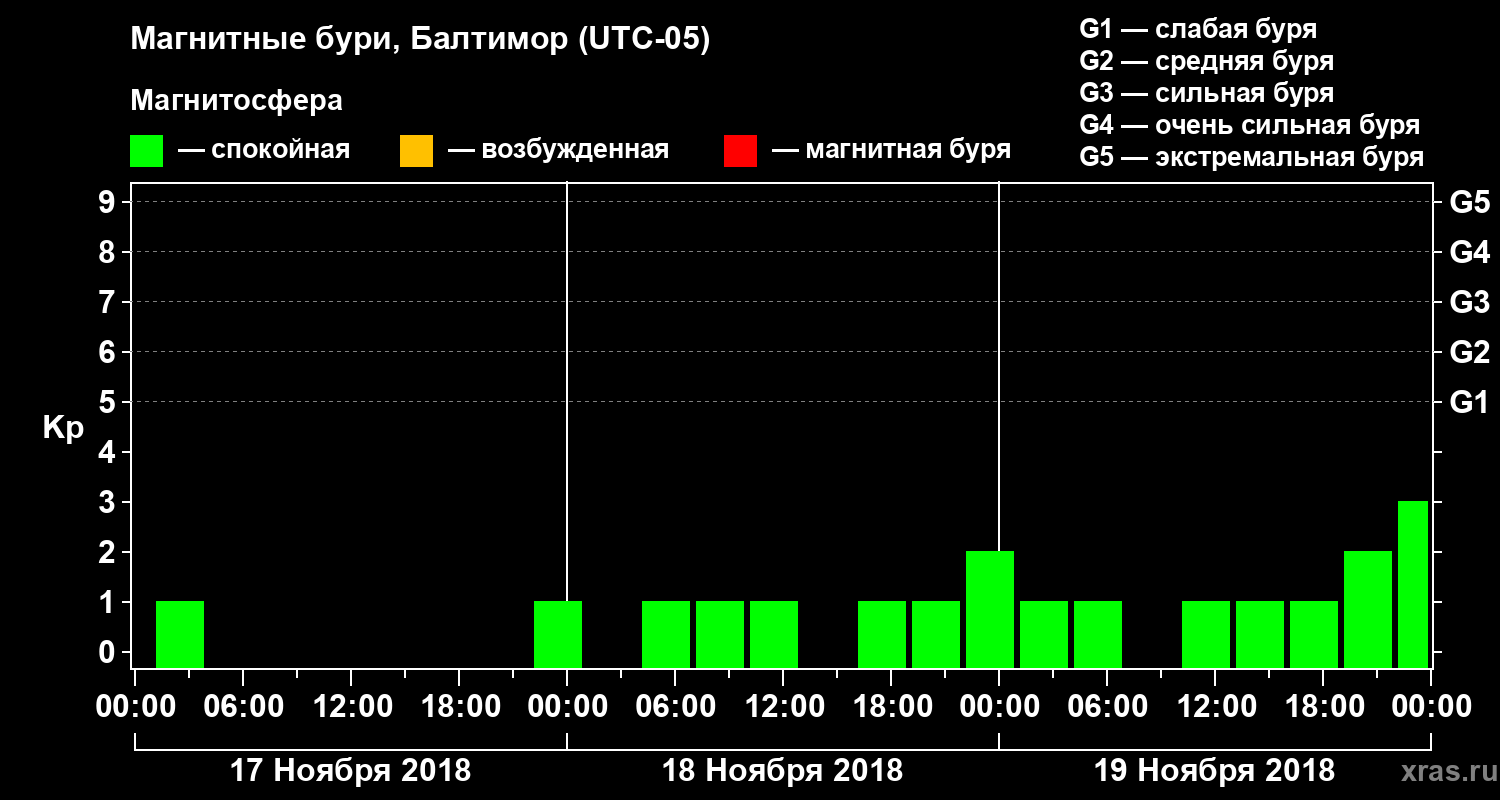
Task: Click the 'Магнитосфера' heading
Action: [236, 101]
